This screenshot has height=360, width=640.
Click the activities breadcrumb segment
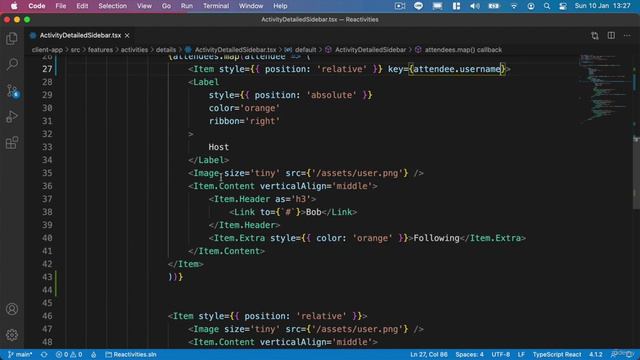[x=134, y=50]
